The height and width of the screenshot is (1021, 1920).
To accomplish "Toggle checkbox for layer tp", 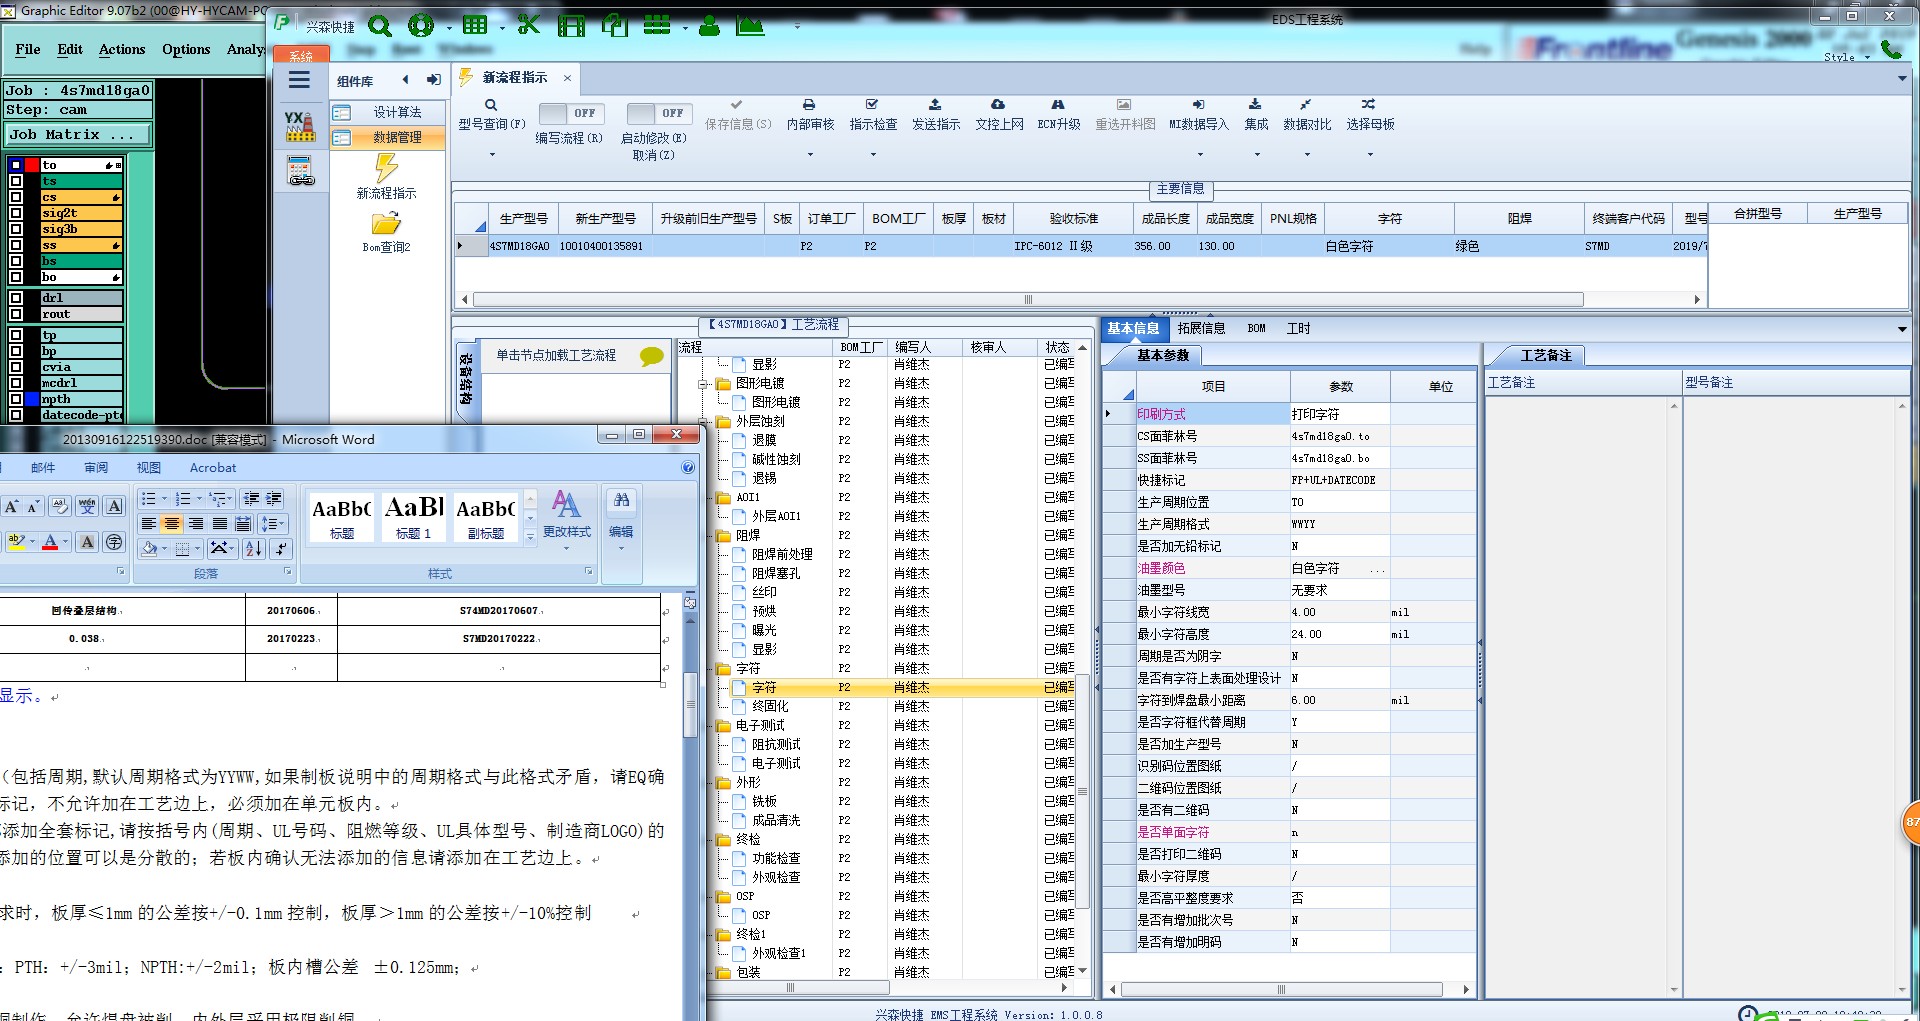I will point(16,335).
